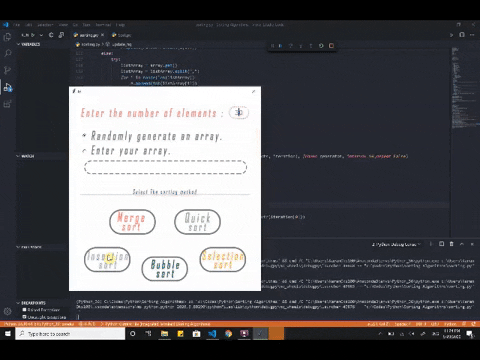Screen dimensions: 480x360
Task: Open the Terminal menu
Action: pos(103,25)
